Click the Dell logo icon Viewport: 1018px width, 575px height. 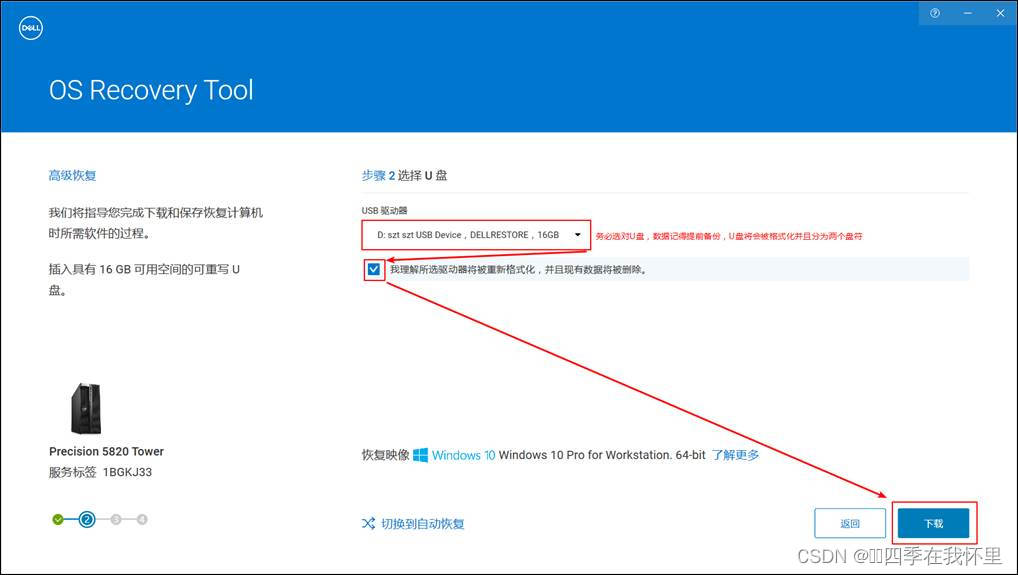pos(31,28)
